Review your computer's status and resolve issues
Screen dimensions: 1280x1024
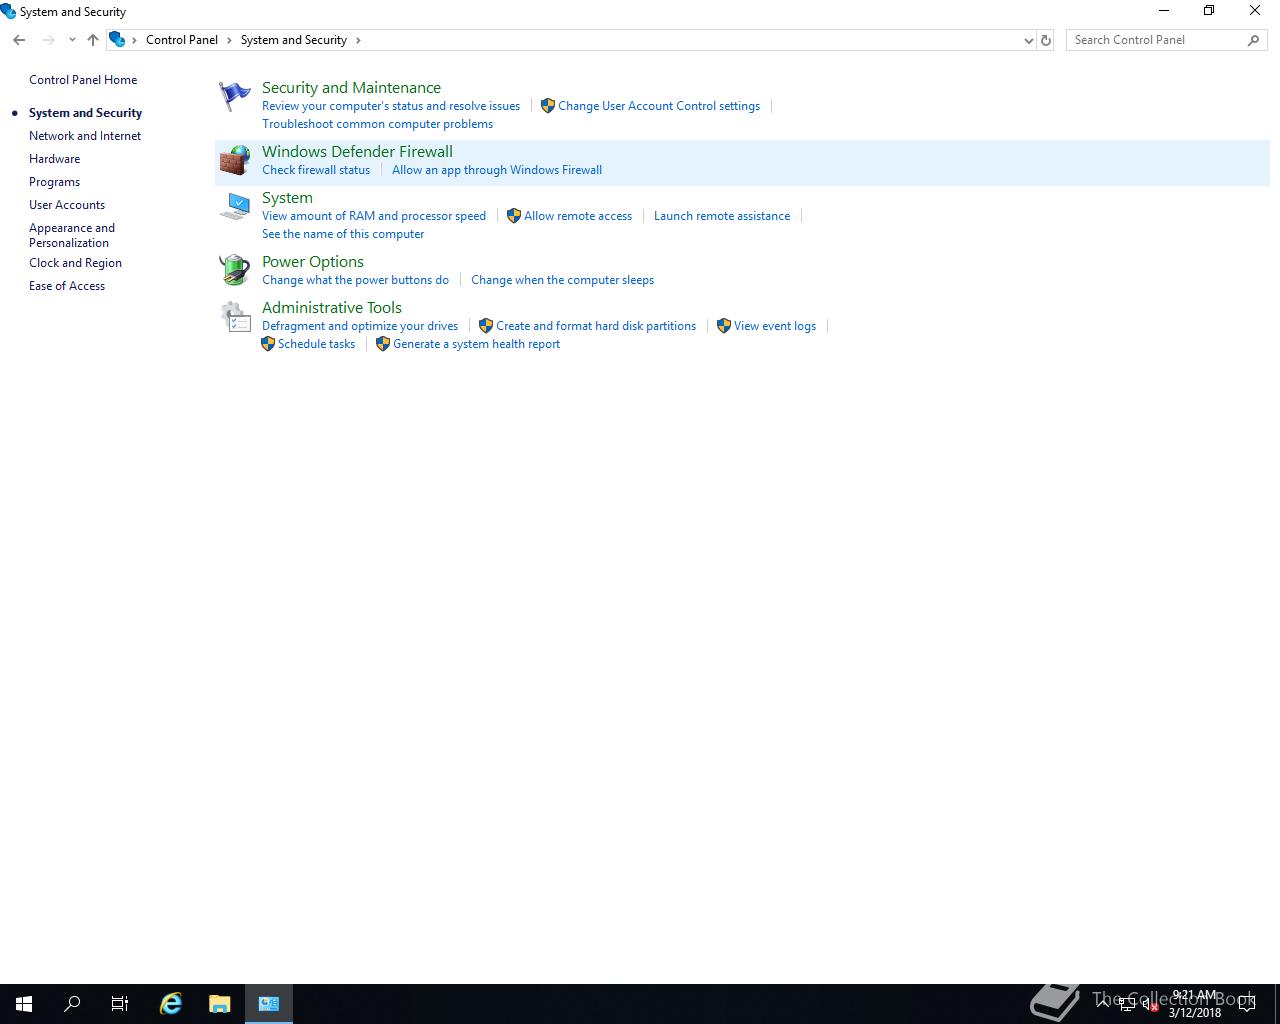[x=391, y=106]
